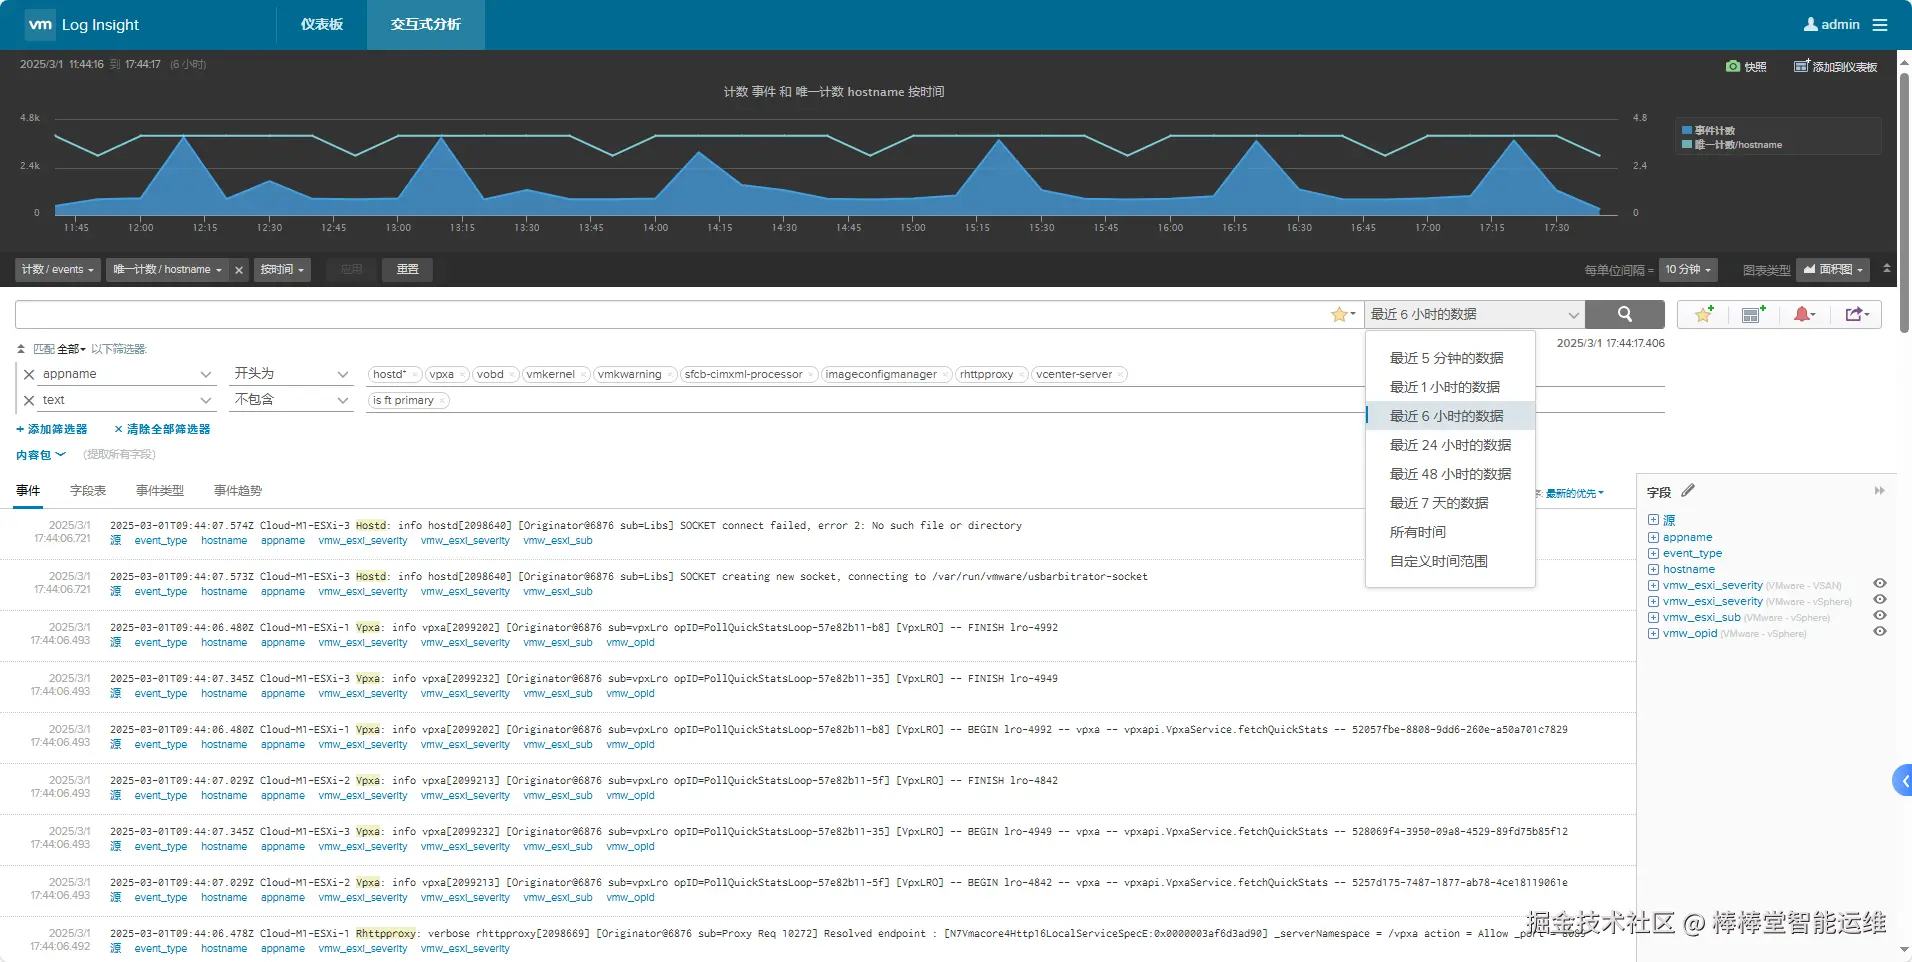Click the 添加到仪表板 icon above the chart
Image resolution: width=1912 pixels, height=962 pixels.
coord(1801,66)
